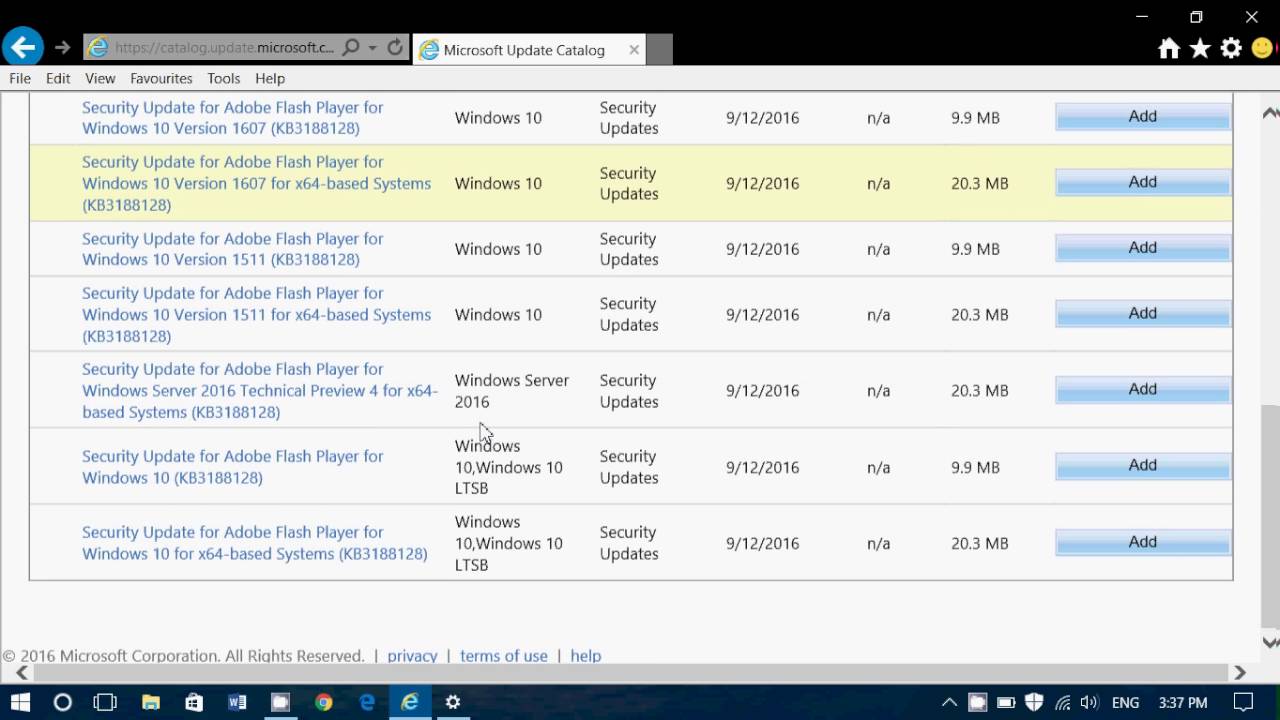Viewport: 1280px width, 720px height.
Task: Open the volume speaker tray icon
Action: pos(1089,702)
